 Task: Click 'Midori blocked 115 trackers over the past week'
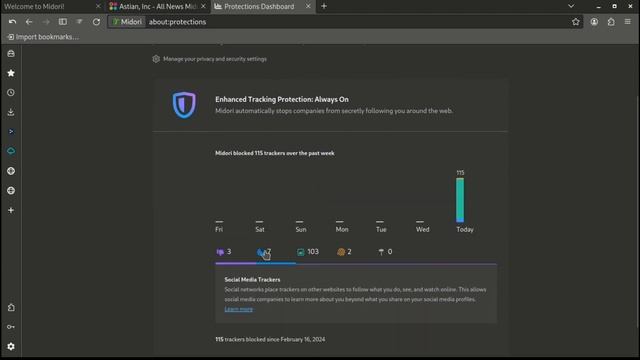(x=275, y=153)
